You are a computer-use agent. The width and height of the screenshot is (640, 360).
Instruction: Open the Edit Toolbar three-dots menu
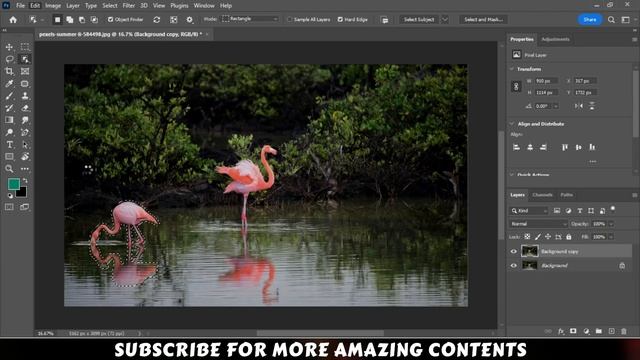pos(25,169)
